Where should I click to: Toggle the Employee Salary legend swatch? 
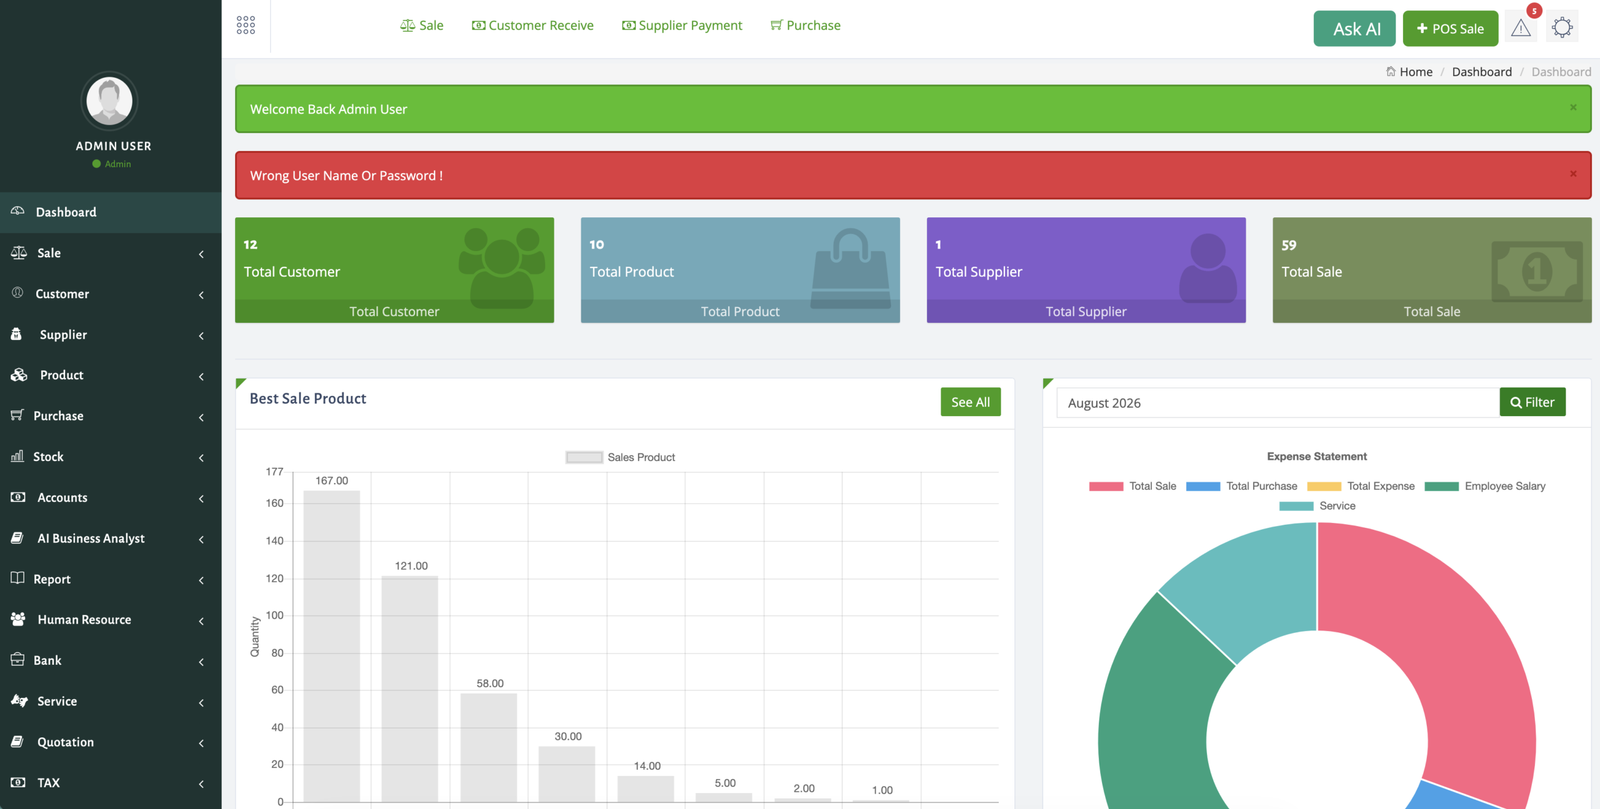click(1441, 486)
